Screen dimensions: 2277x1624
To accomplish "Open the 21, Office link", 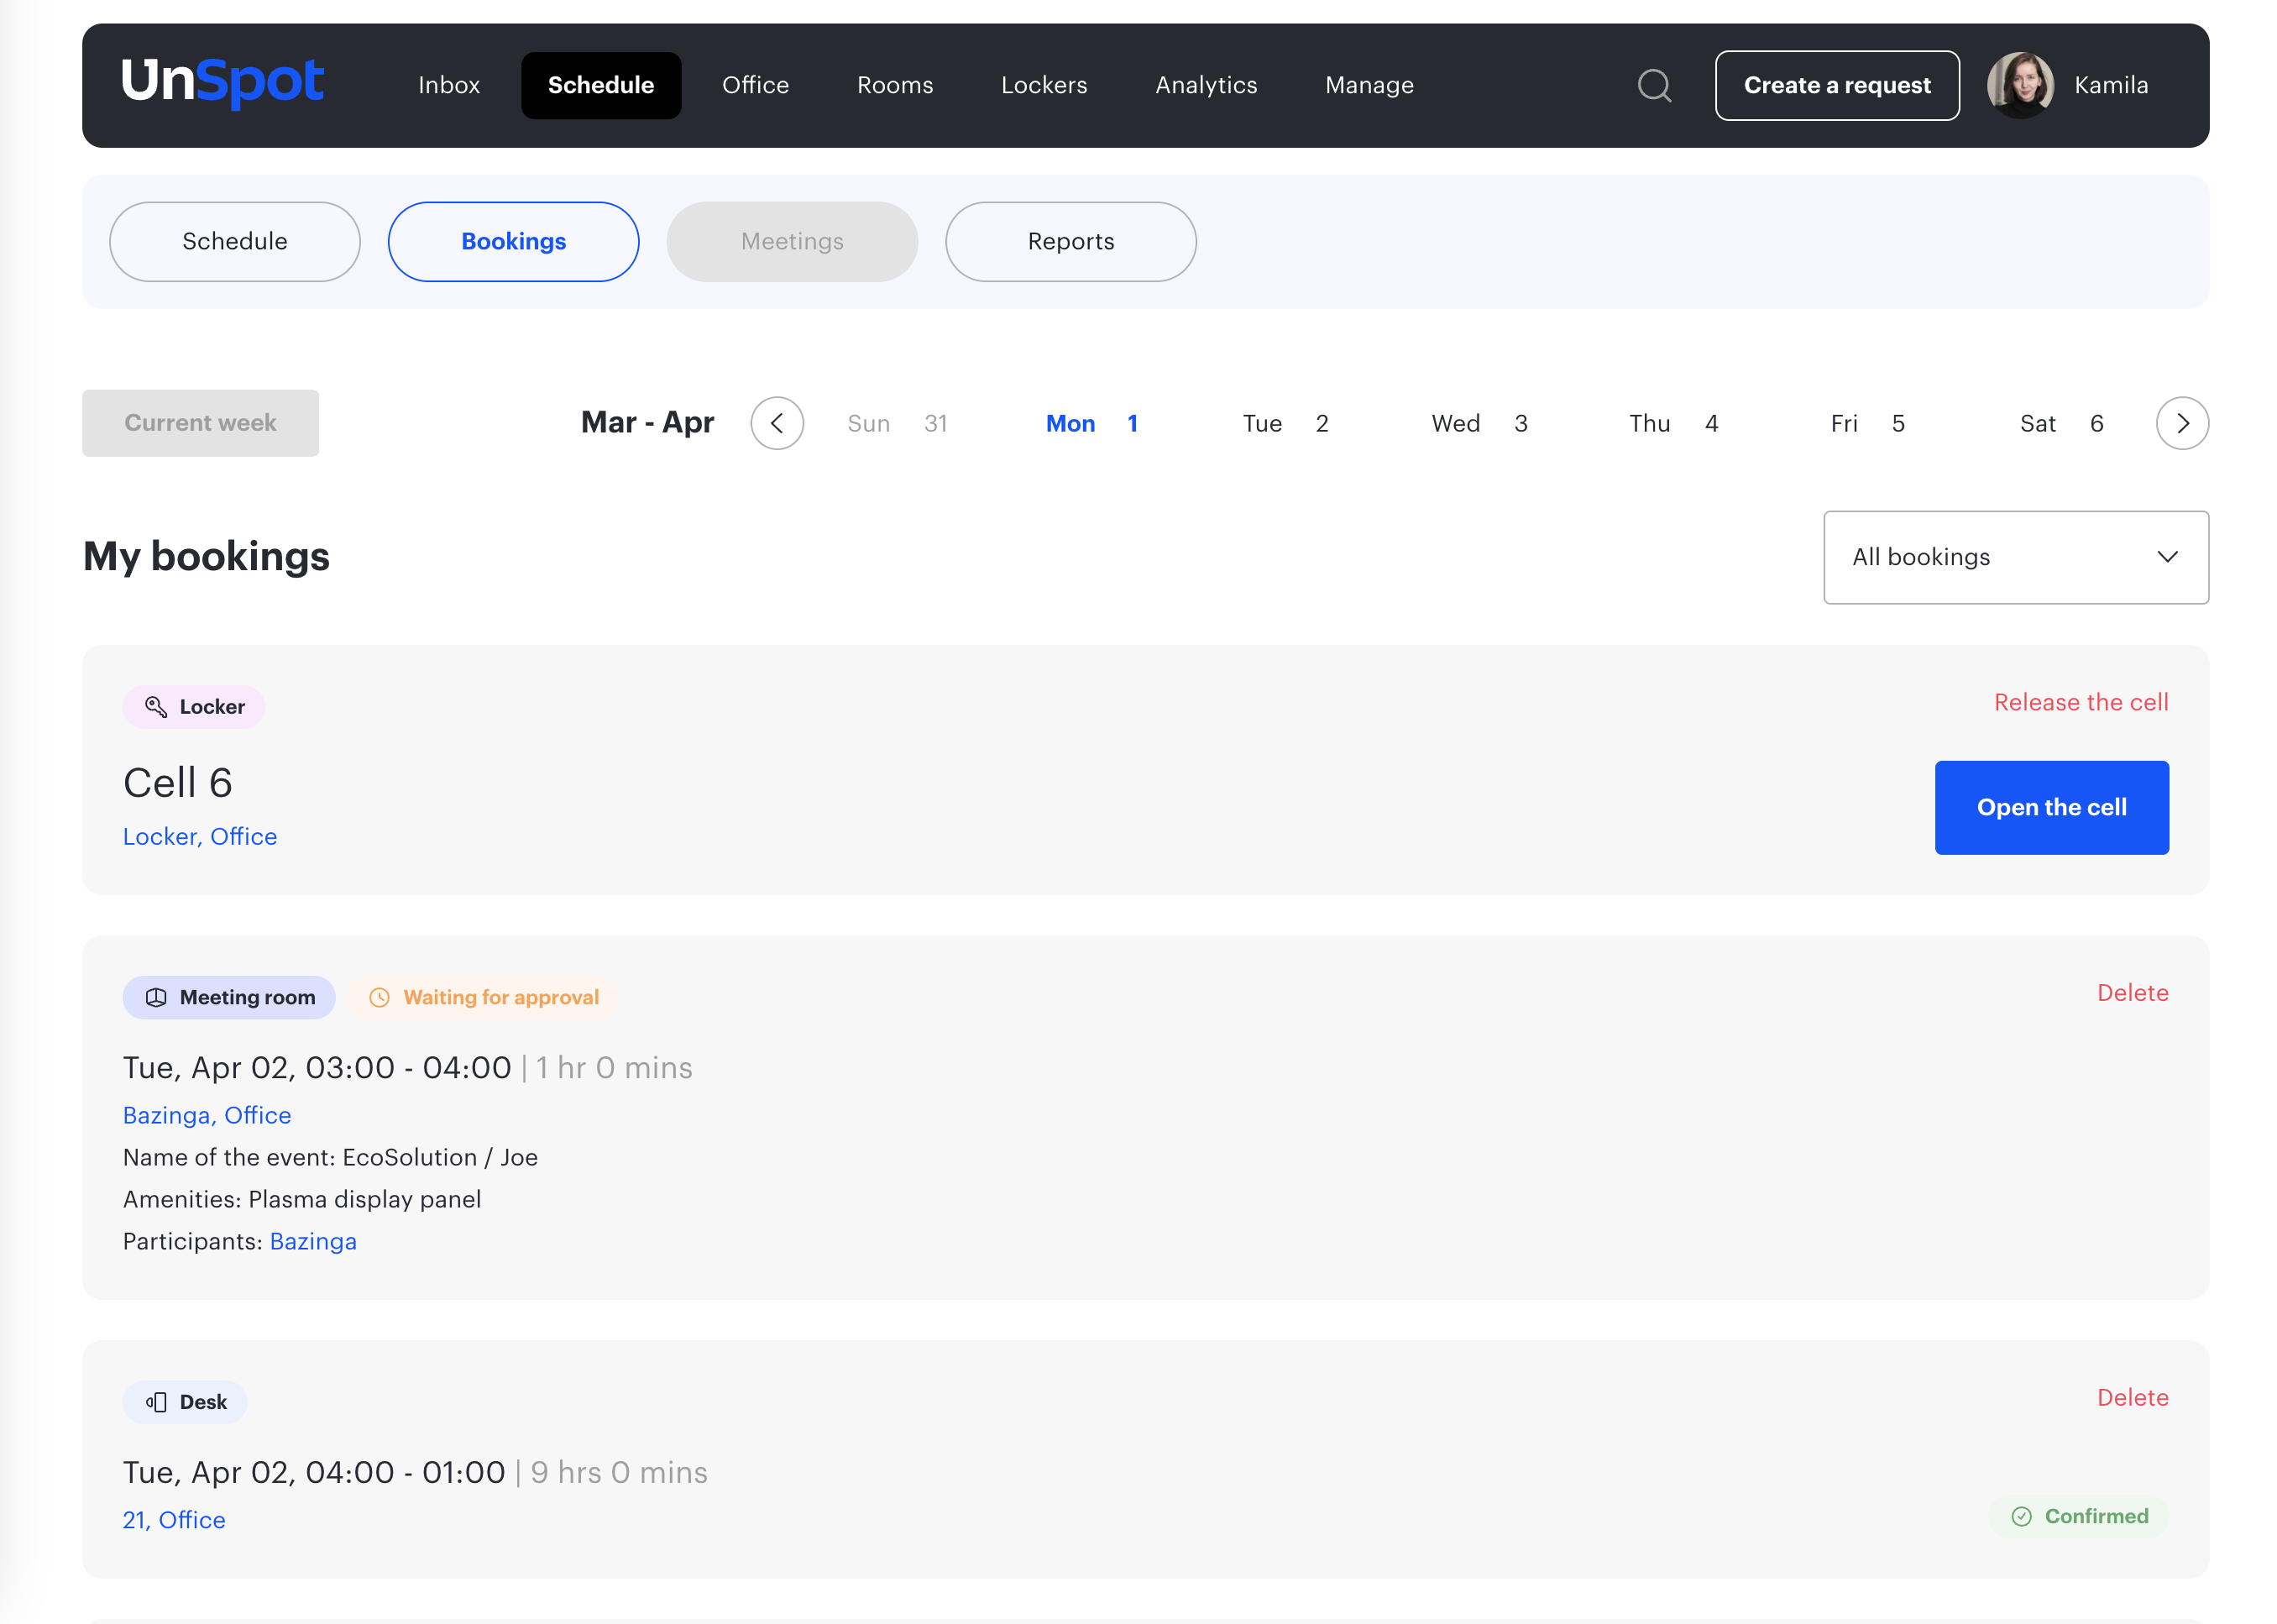I will click(x=174, y=1520).
